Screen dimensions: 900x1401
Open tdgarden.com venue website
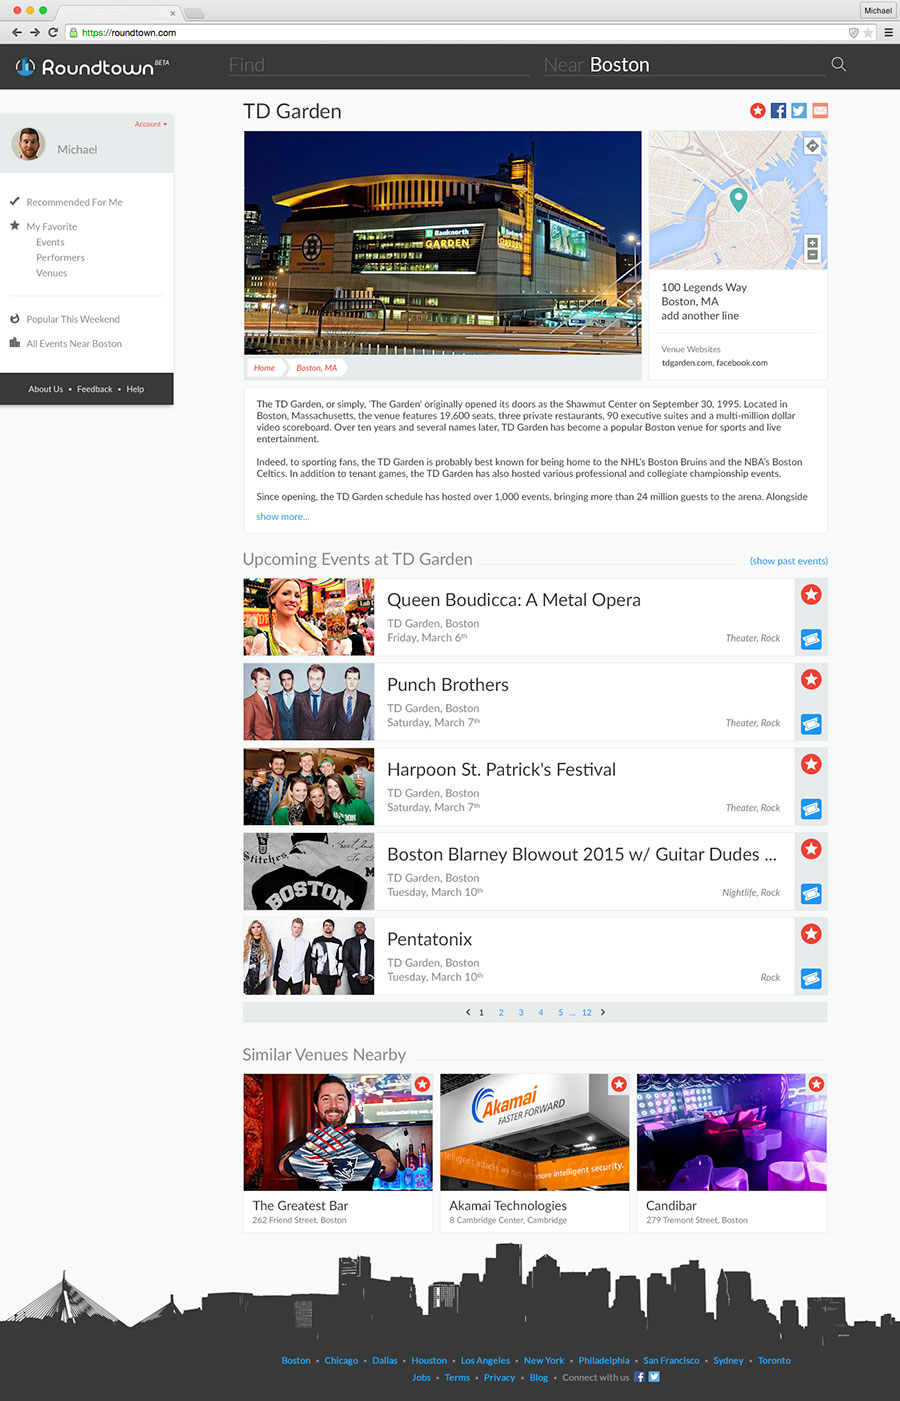[687, 363]
